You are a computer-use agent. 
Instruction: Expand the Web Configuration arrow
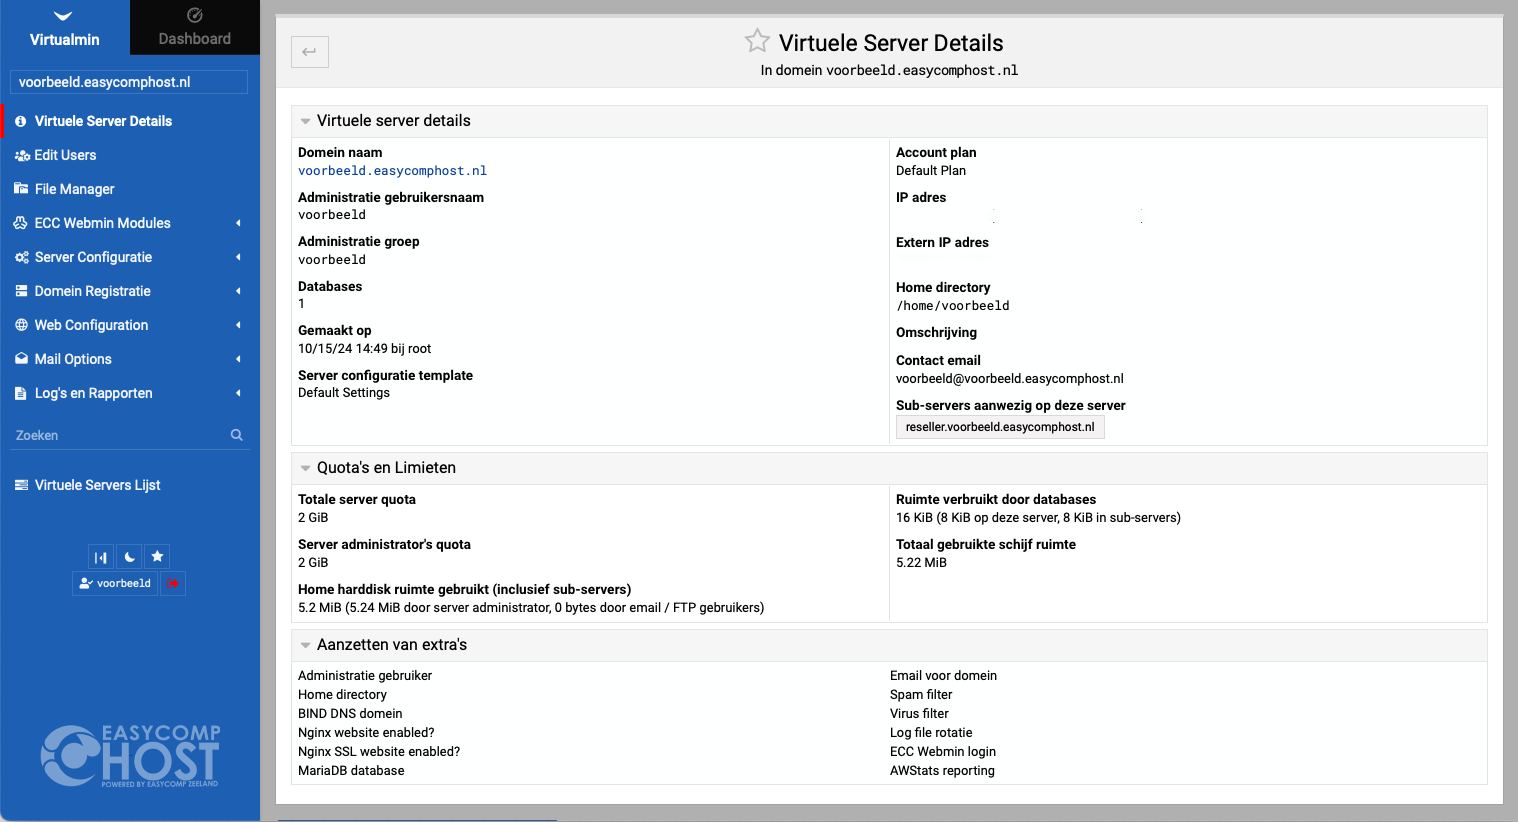pos(238,325)
